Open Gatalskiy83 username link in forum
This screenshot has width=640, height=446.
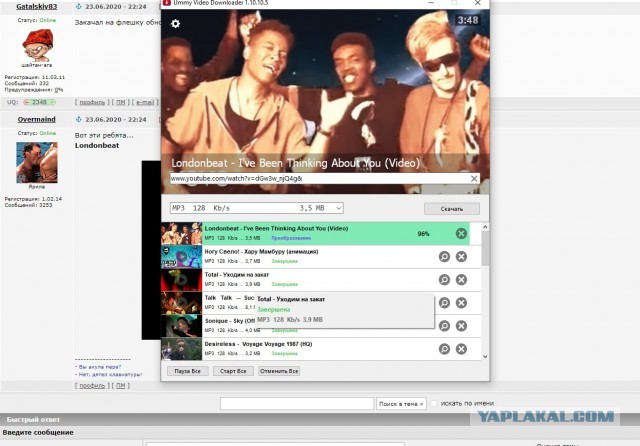click(37, 7)
